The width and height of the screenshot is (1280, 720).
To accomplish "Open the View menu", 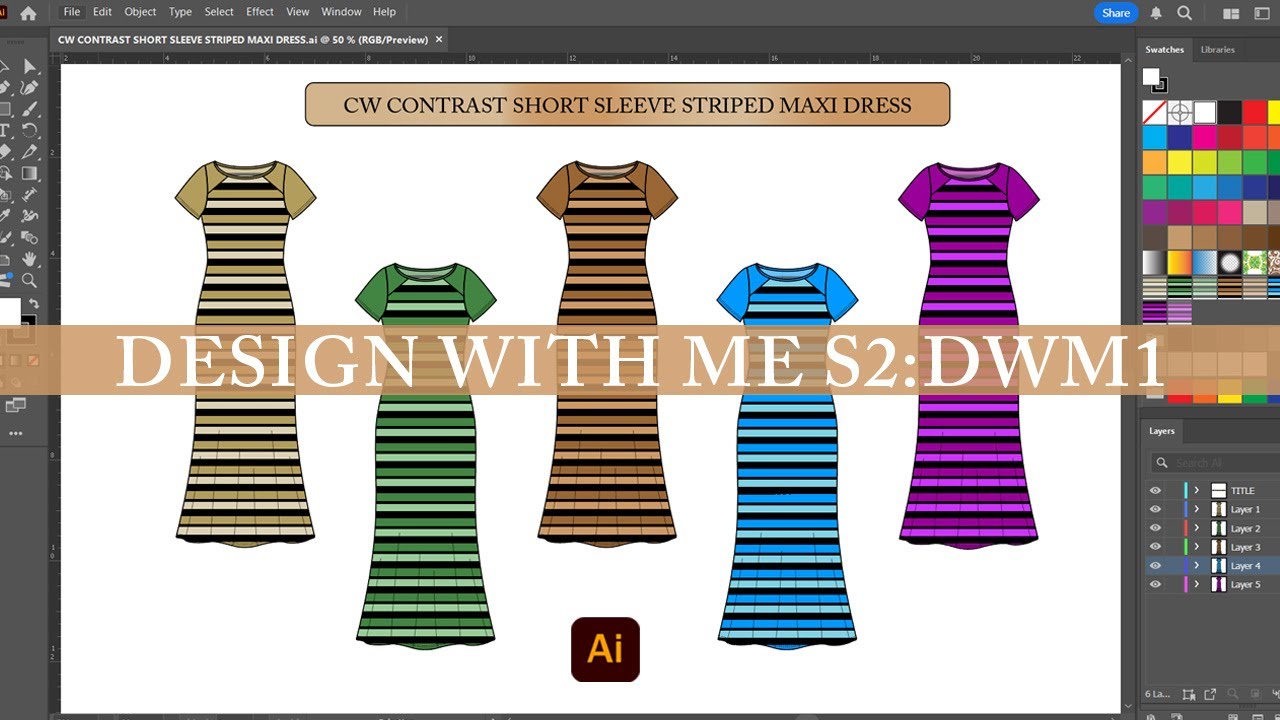I will (298, 12).
